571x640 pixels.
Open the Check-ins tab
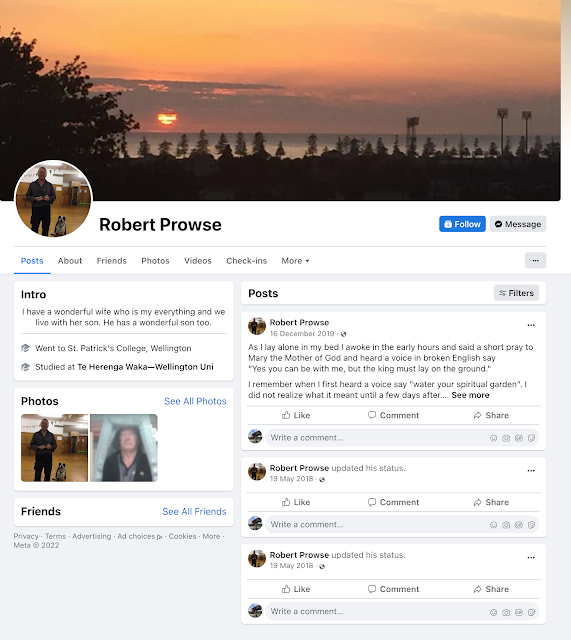click(x=247, y=261)
